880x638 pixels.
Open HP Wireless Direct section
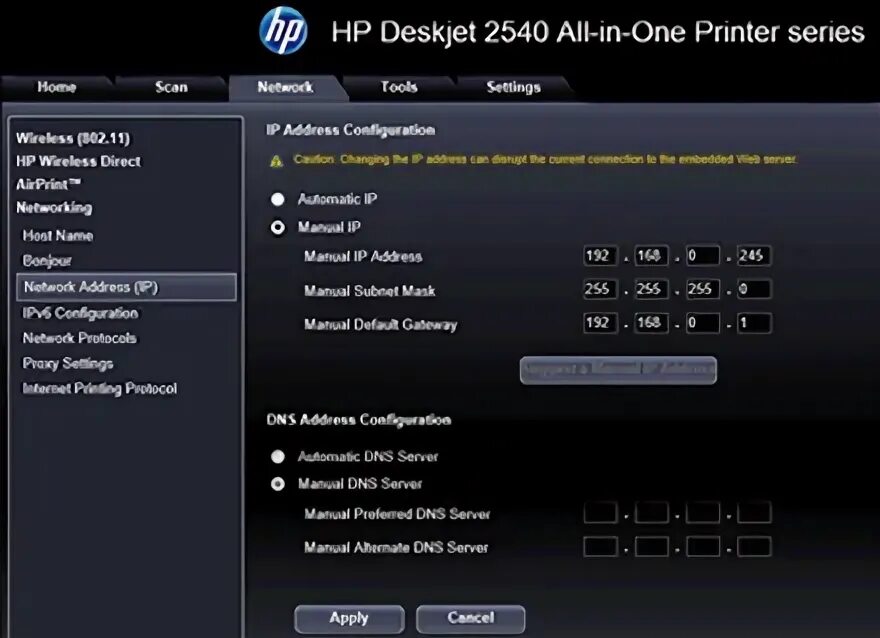pyautogui.click(x=79, y=161)
